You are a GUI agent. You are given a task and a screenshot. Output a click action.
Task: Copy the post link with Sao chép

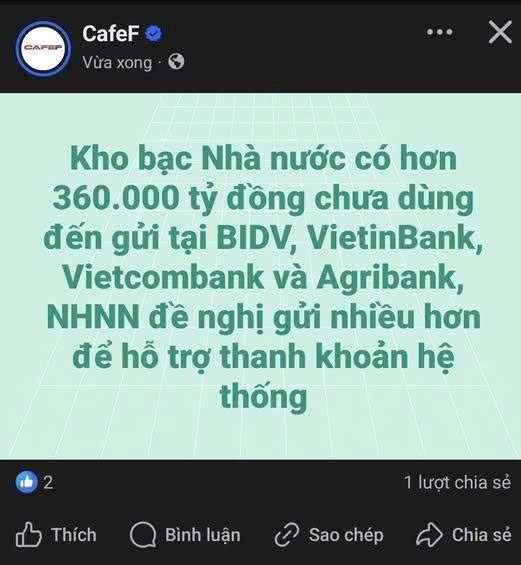(x=346, y=535)
